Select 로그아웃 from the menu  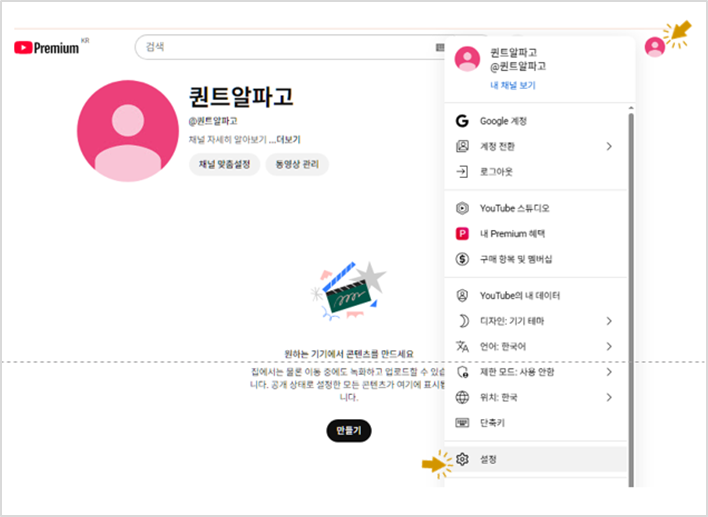536,172
